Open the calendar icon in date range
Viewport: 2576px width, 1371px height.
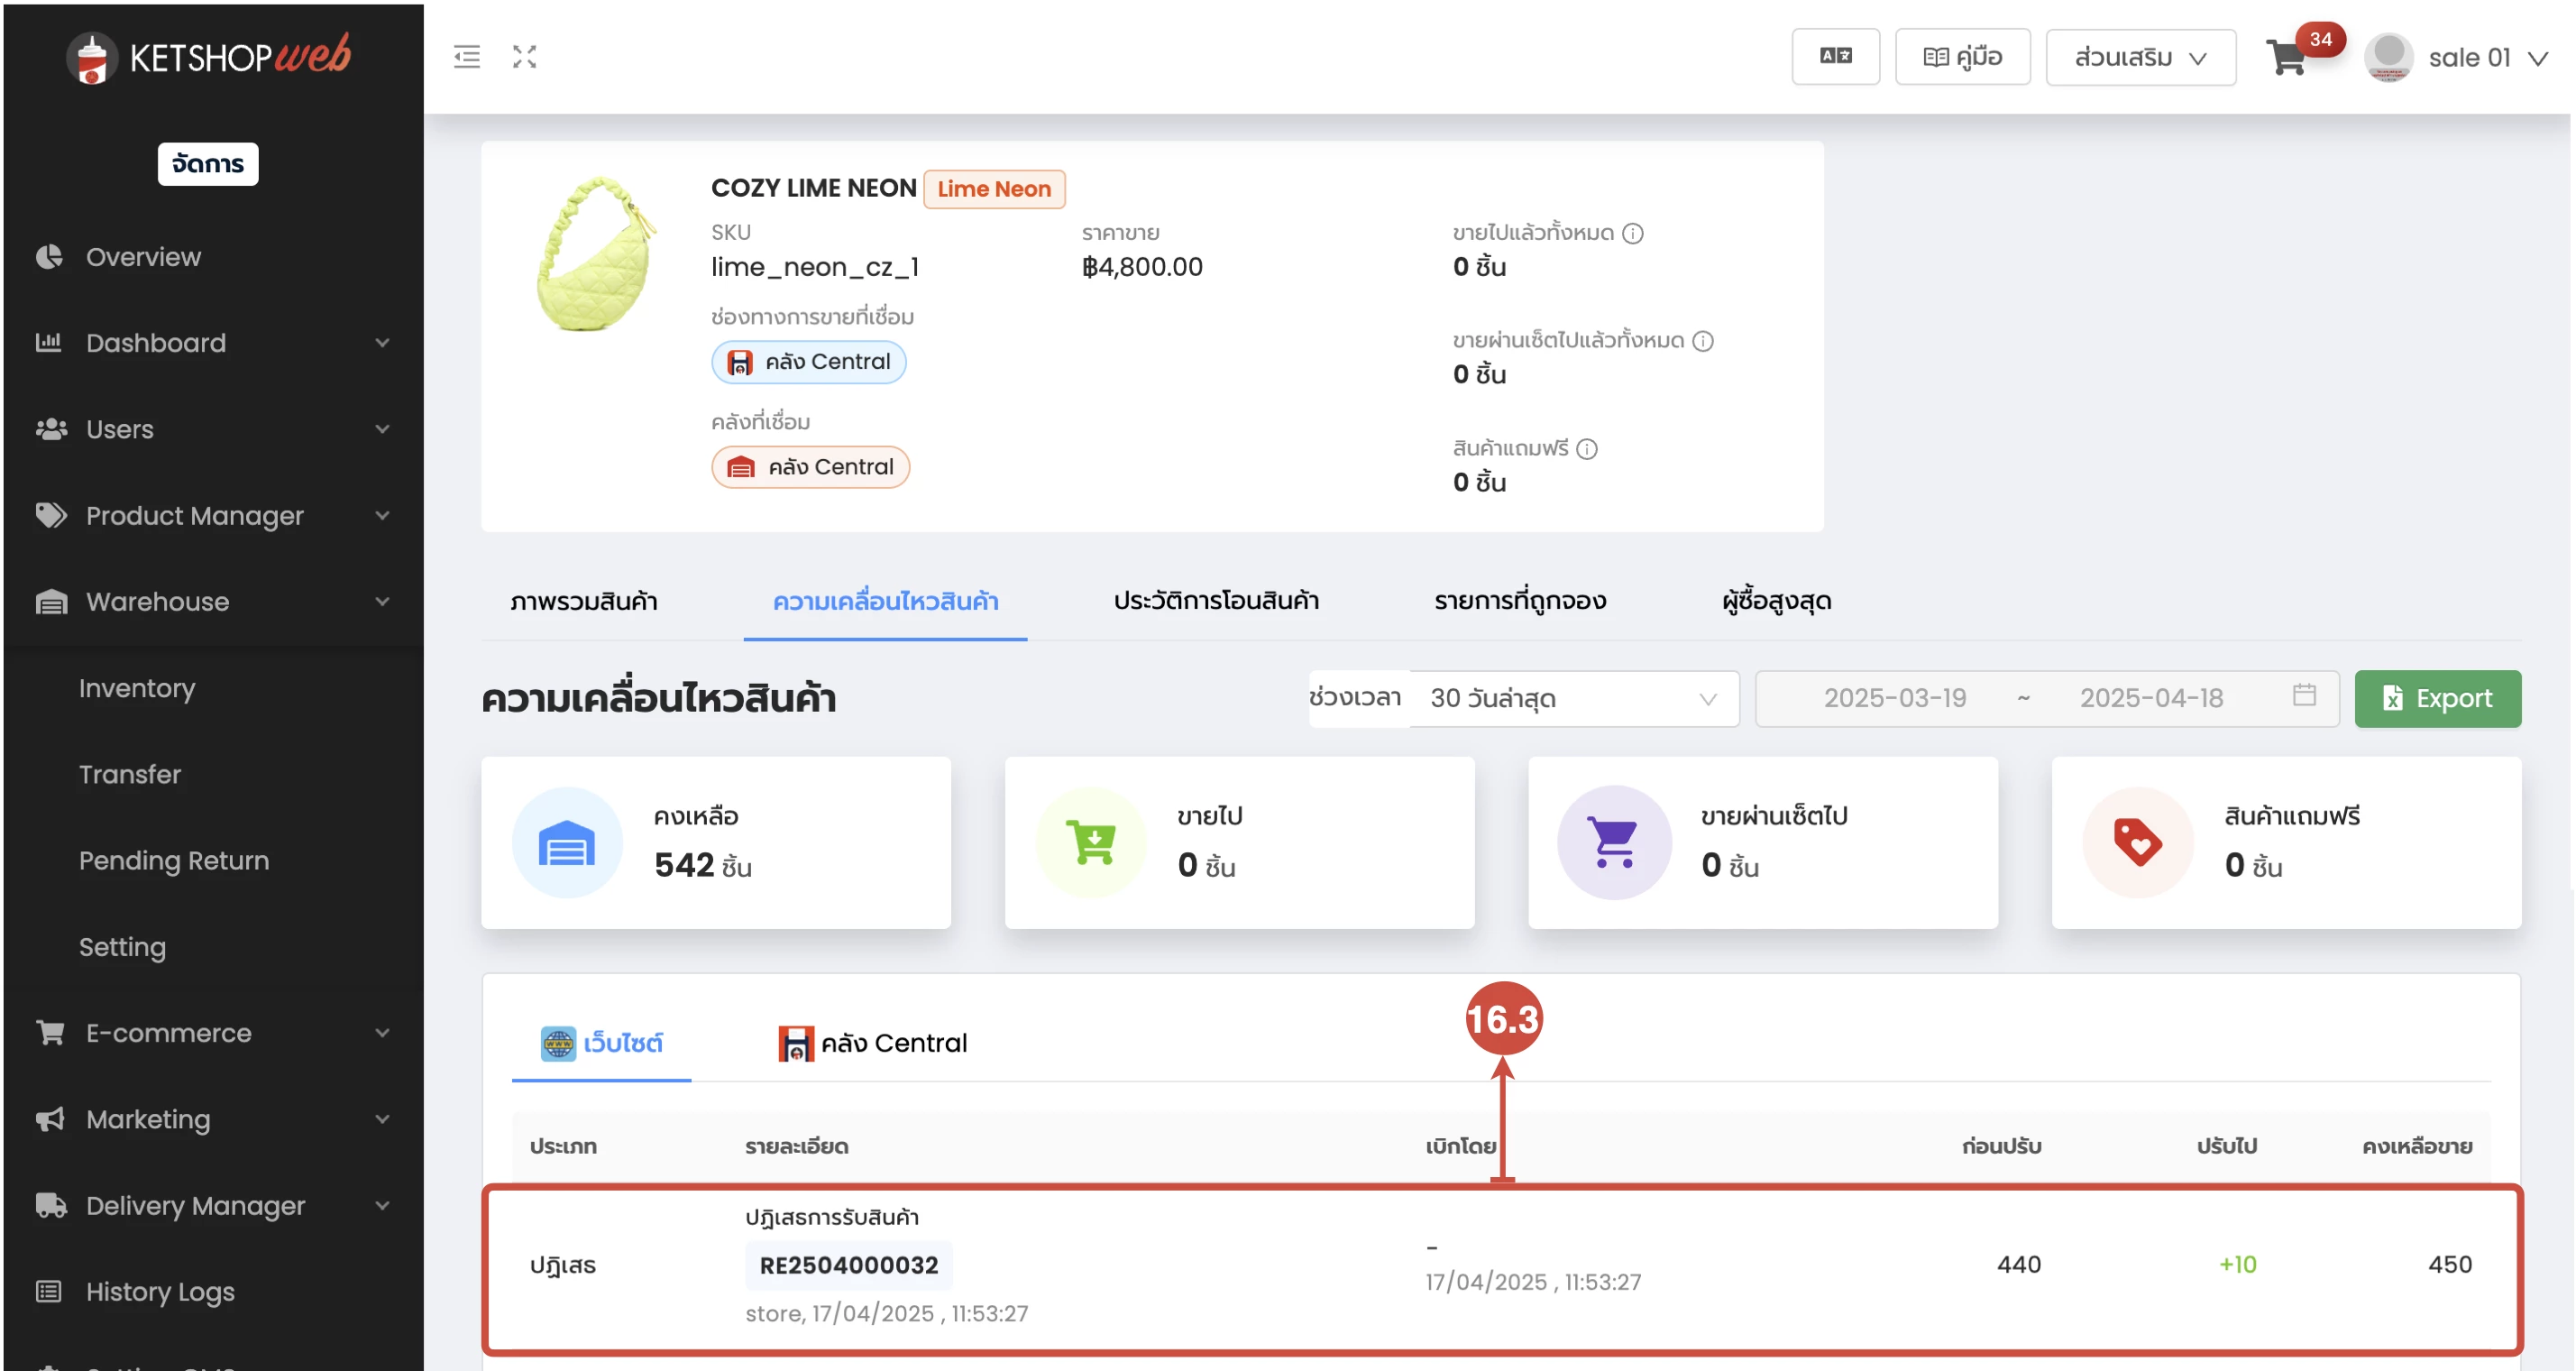pos(2304,696)
